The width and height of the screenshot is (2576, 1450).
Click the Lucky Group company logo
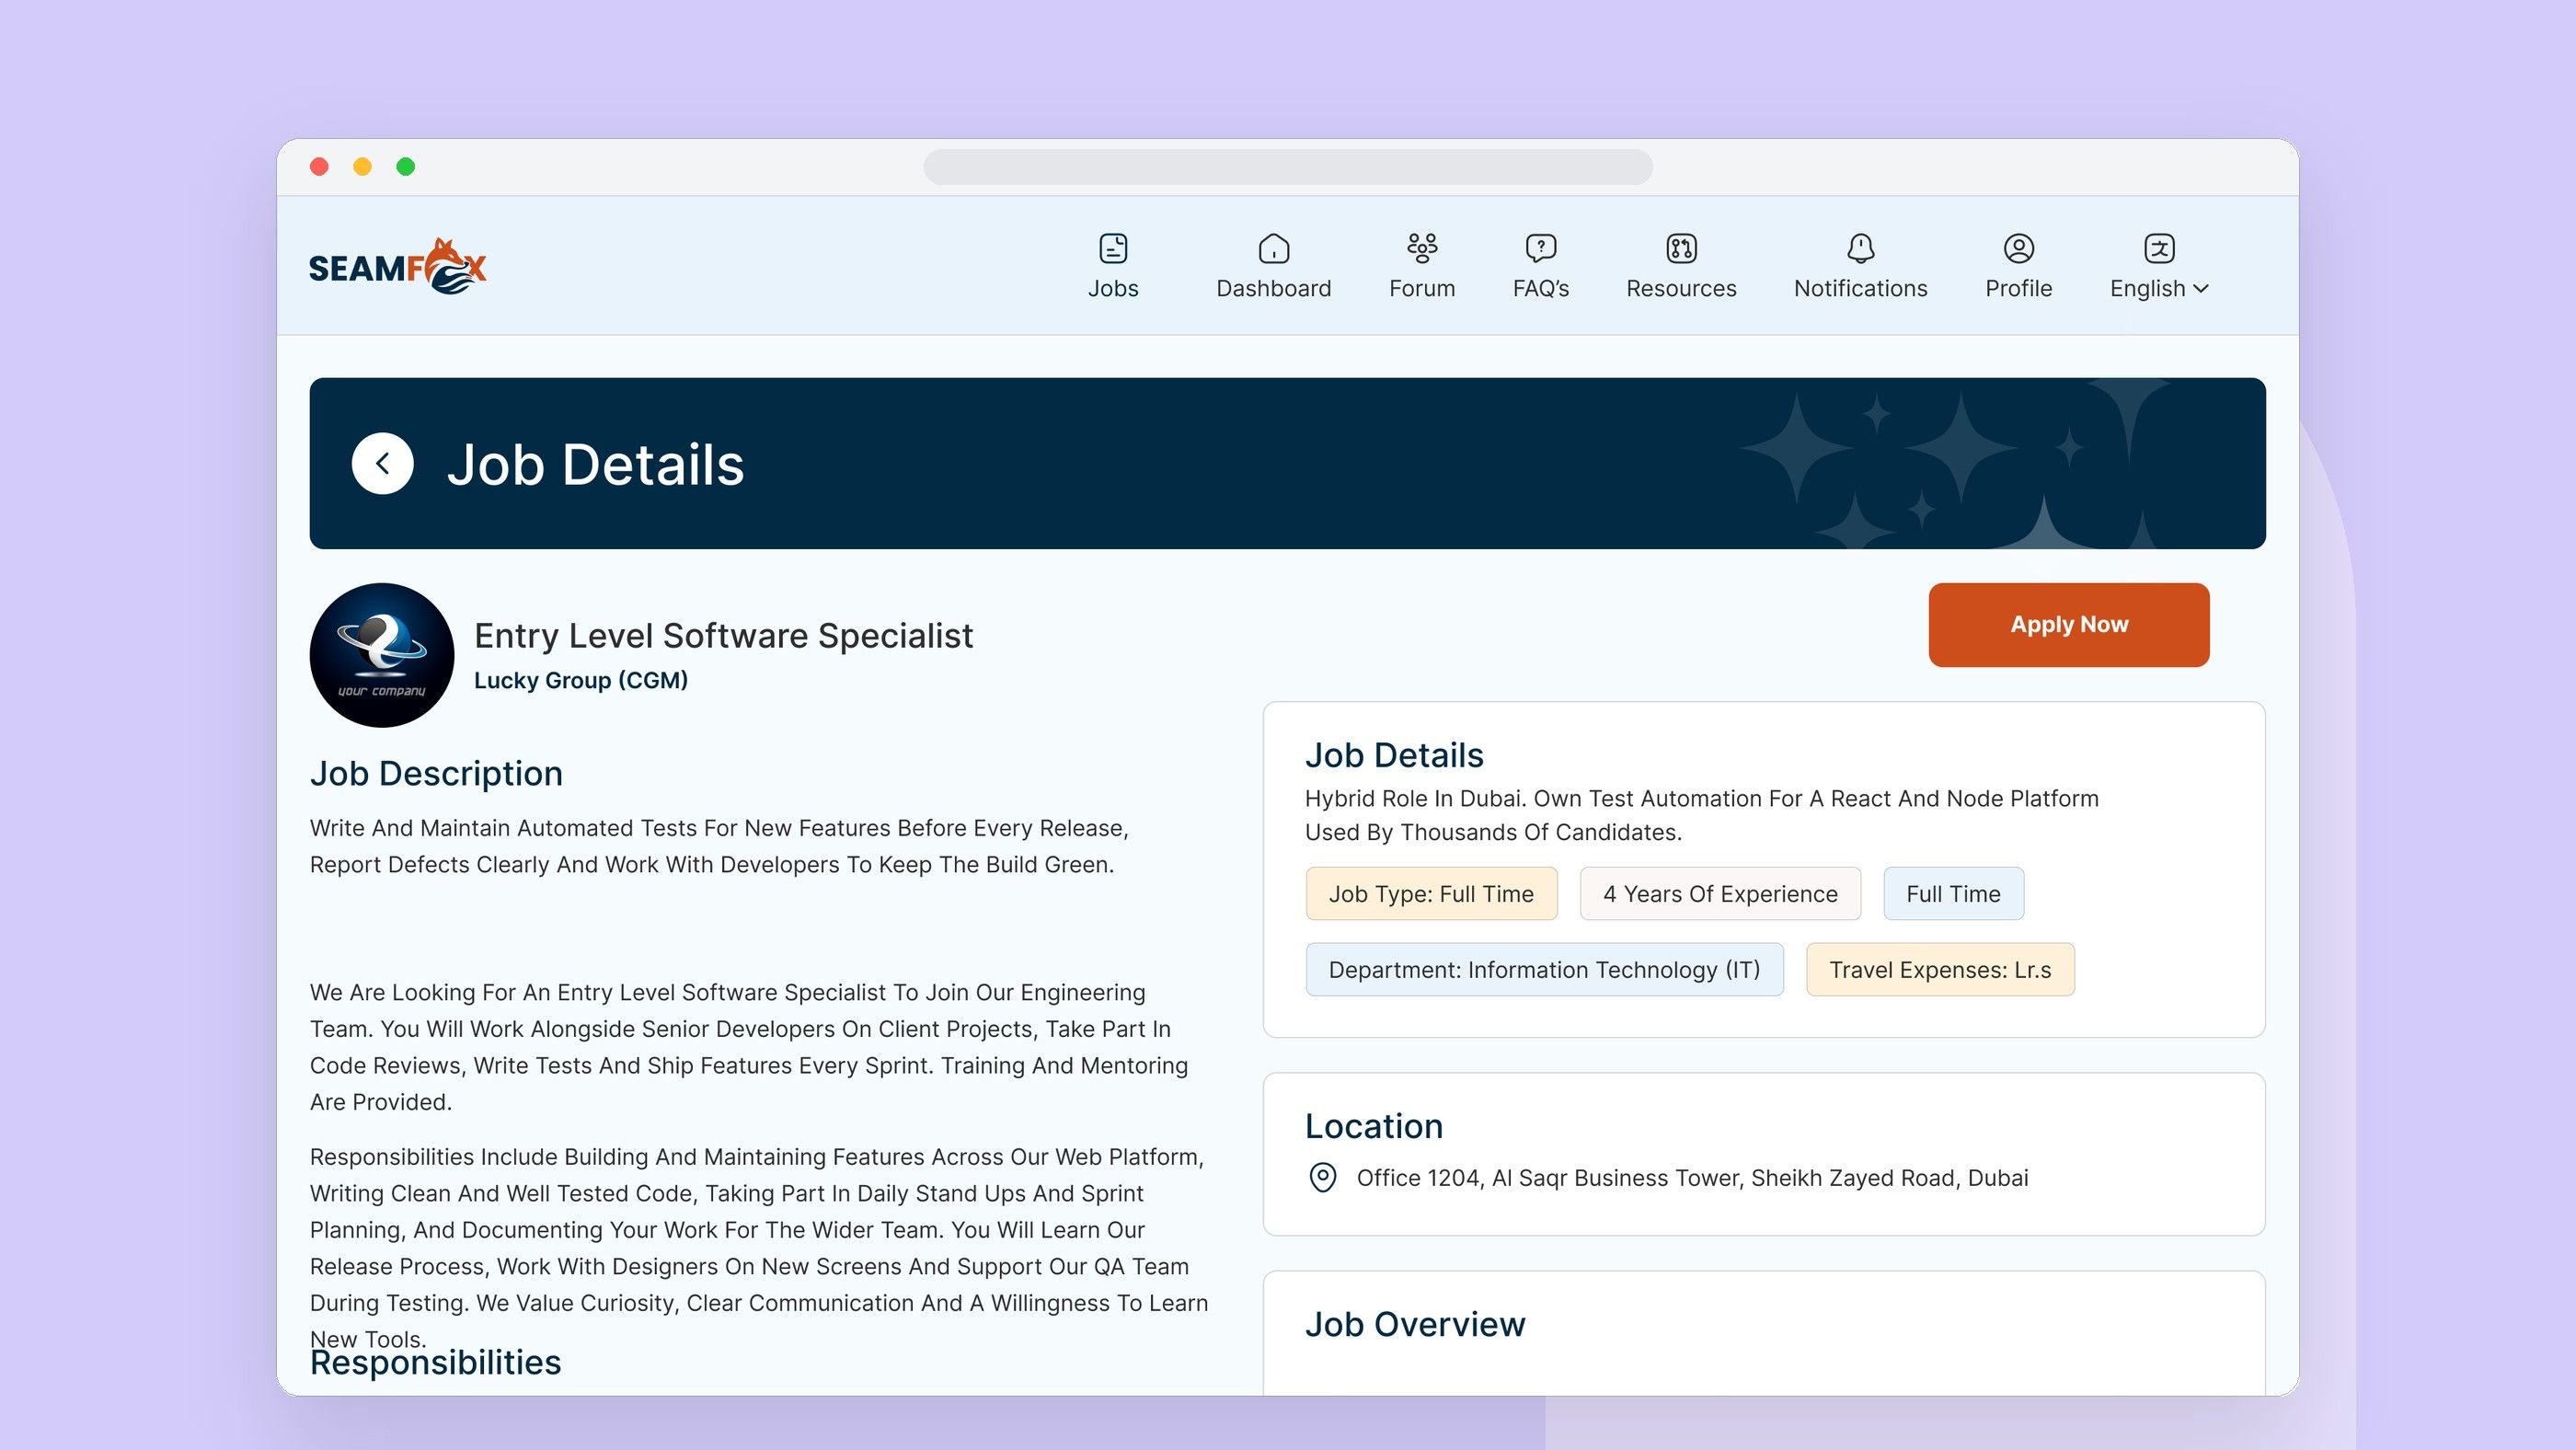tap(382, 655)
